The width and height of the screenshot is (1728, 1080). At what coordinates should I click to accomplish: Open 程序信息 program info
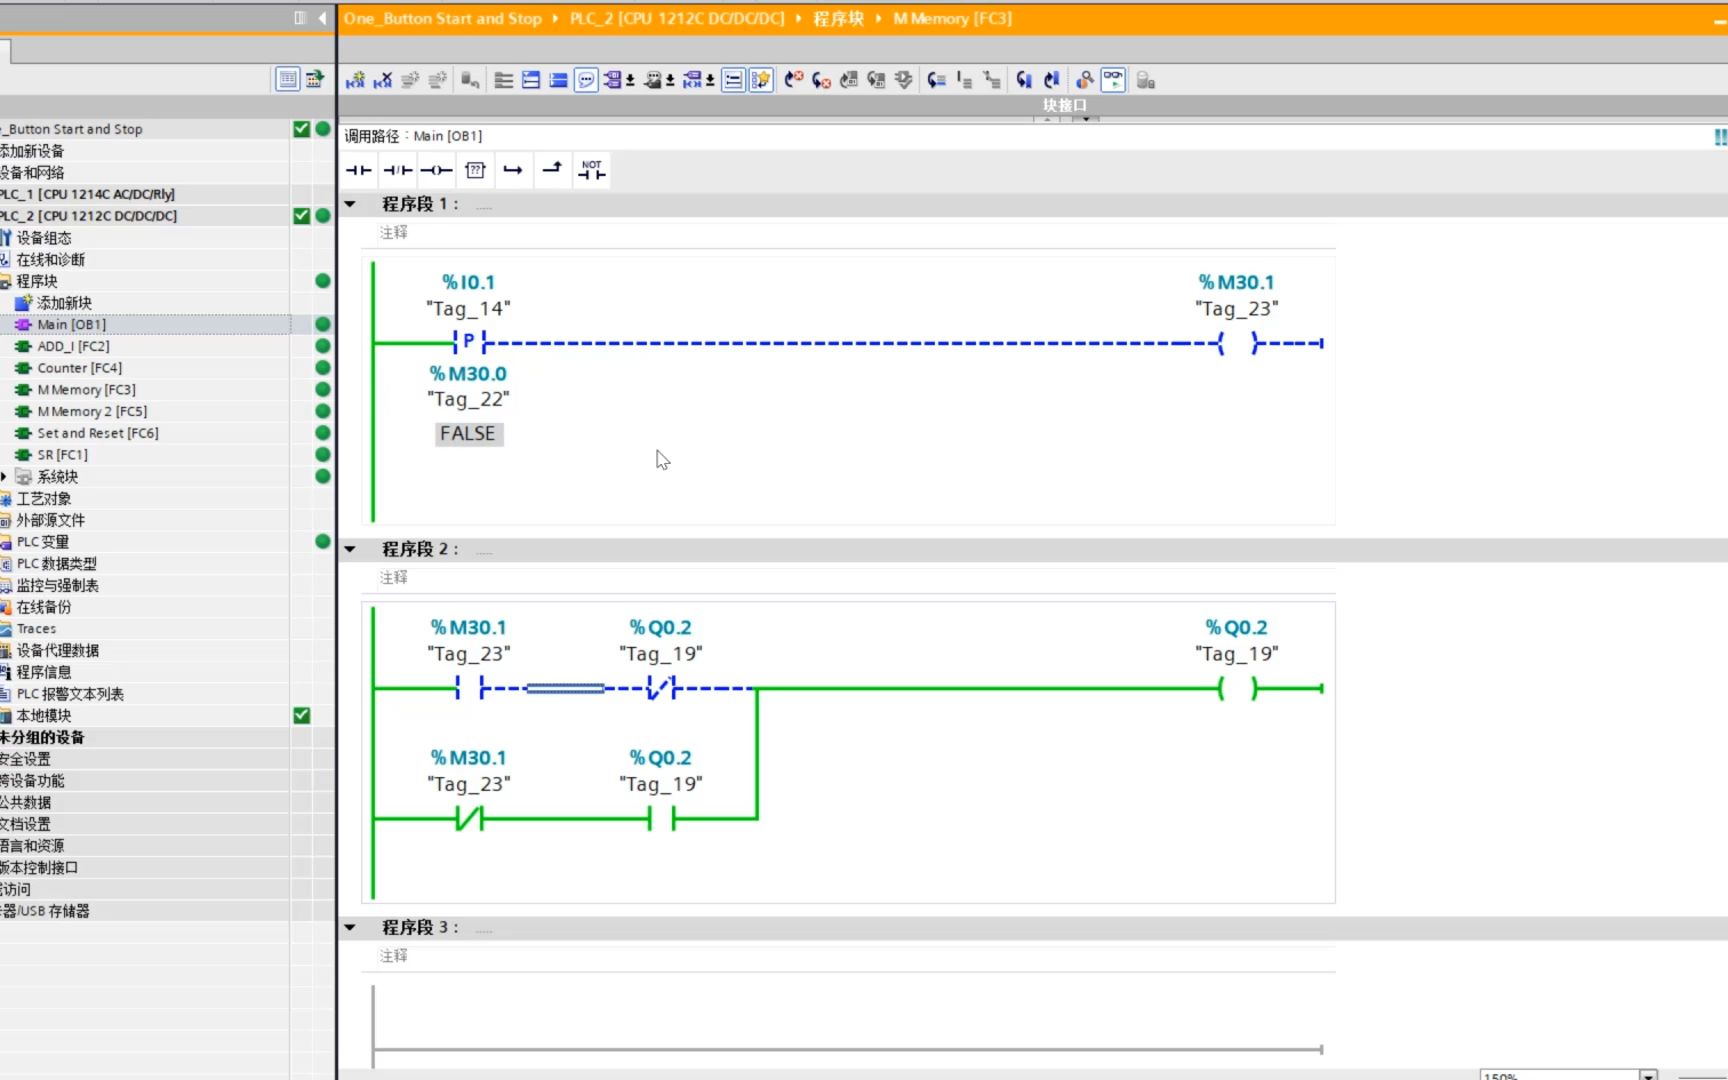(x=44, y=672)
